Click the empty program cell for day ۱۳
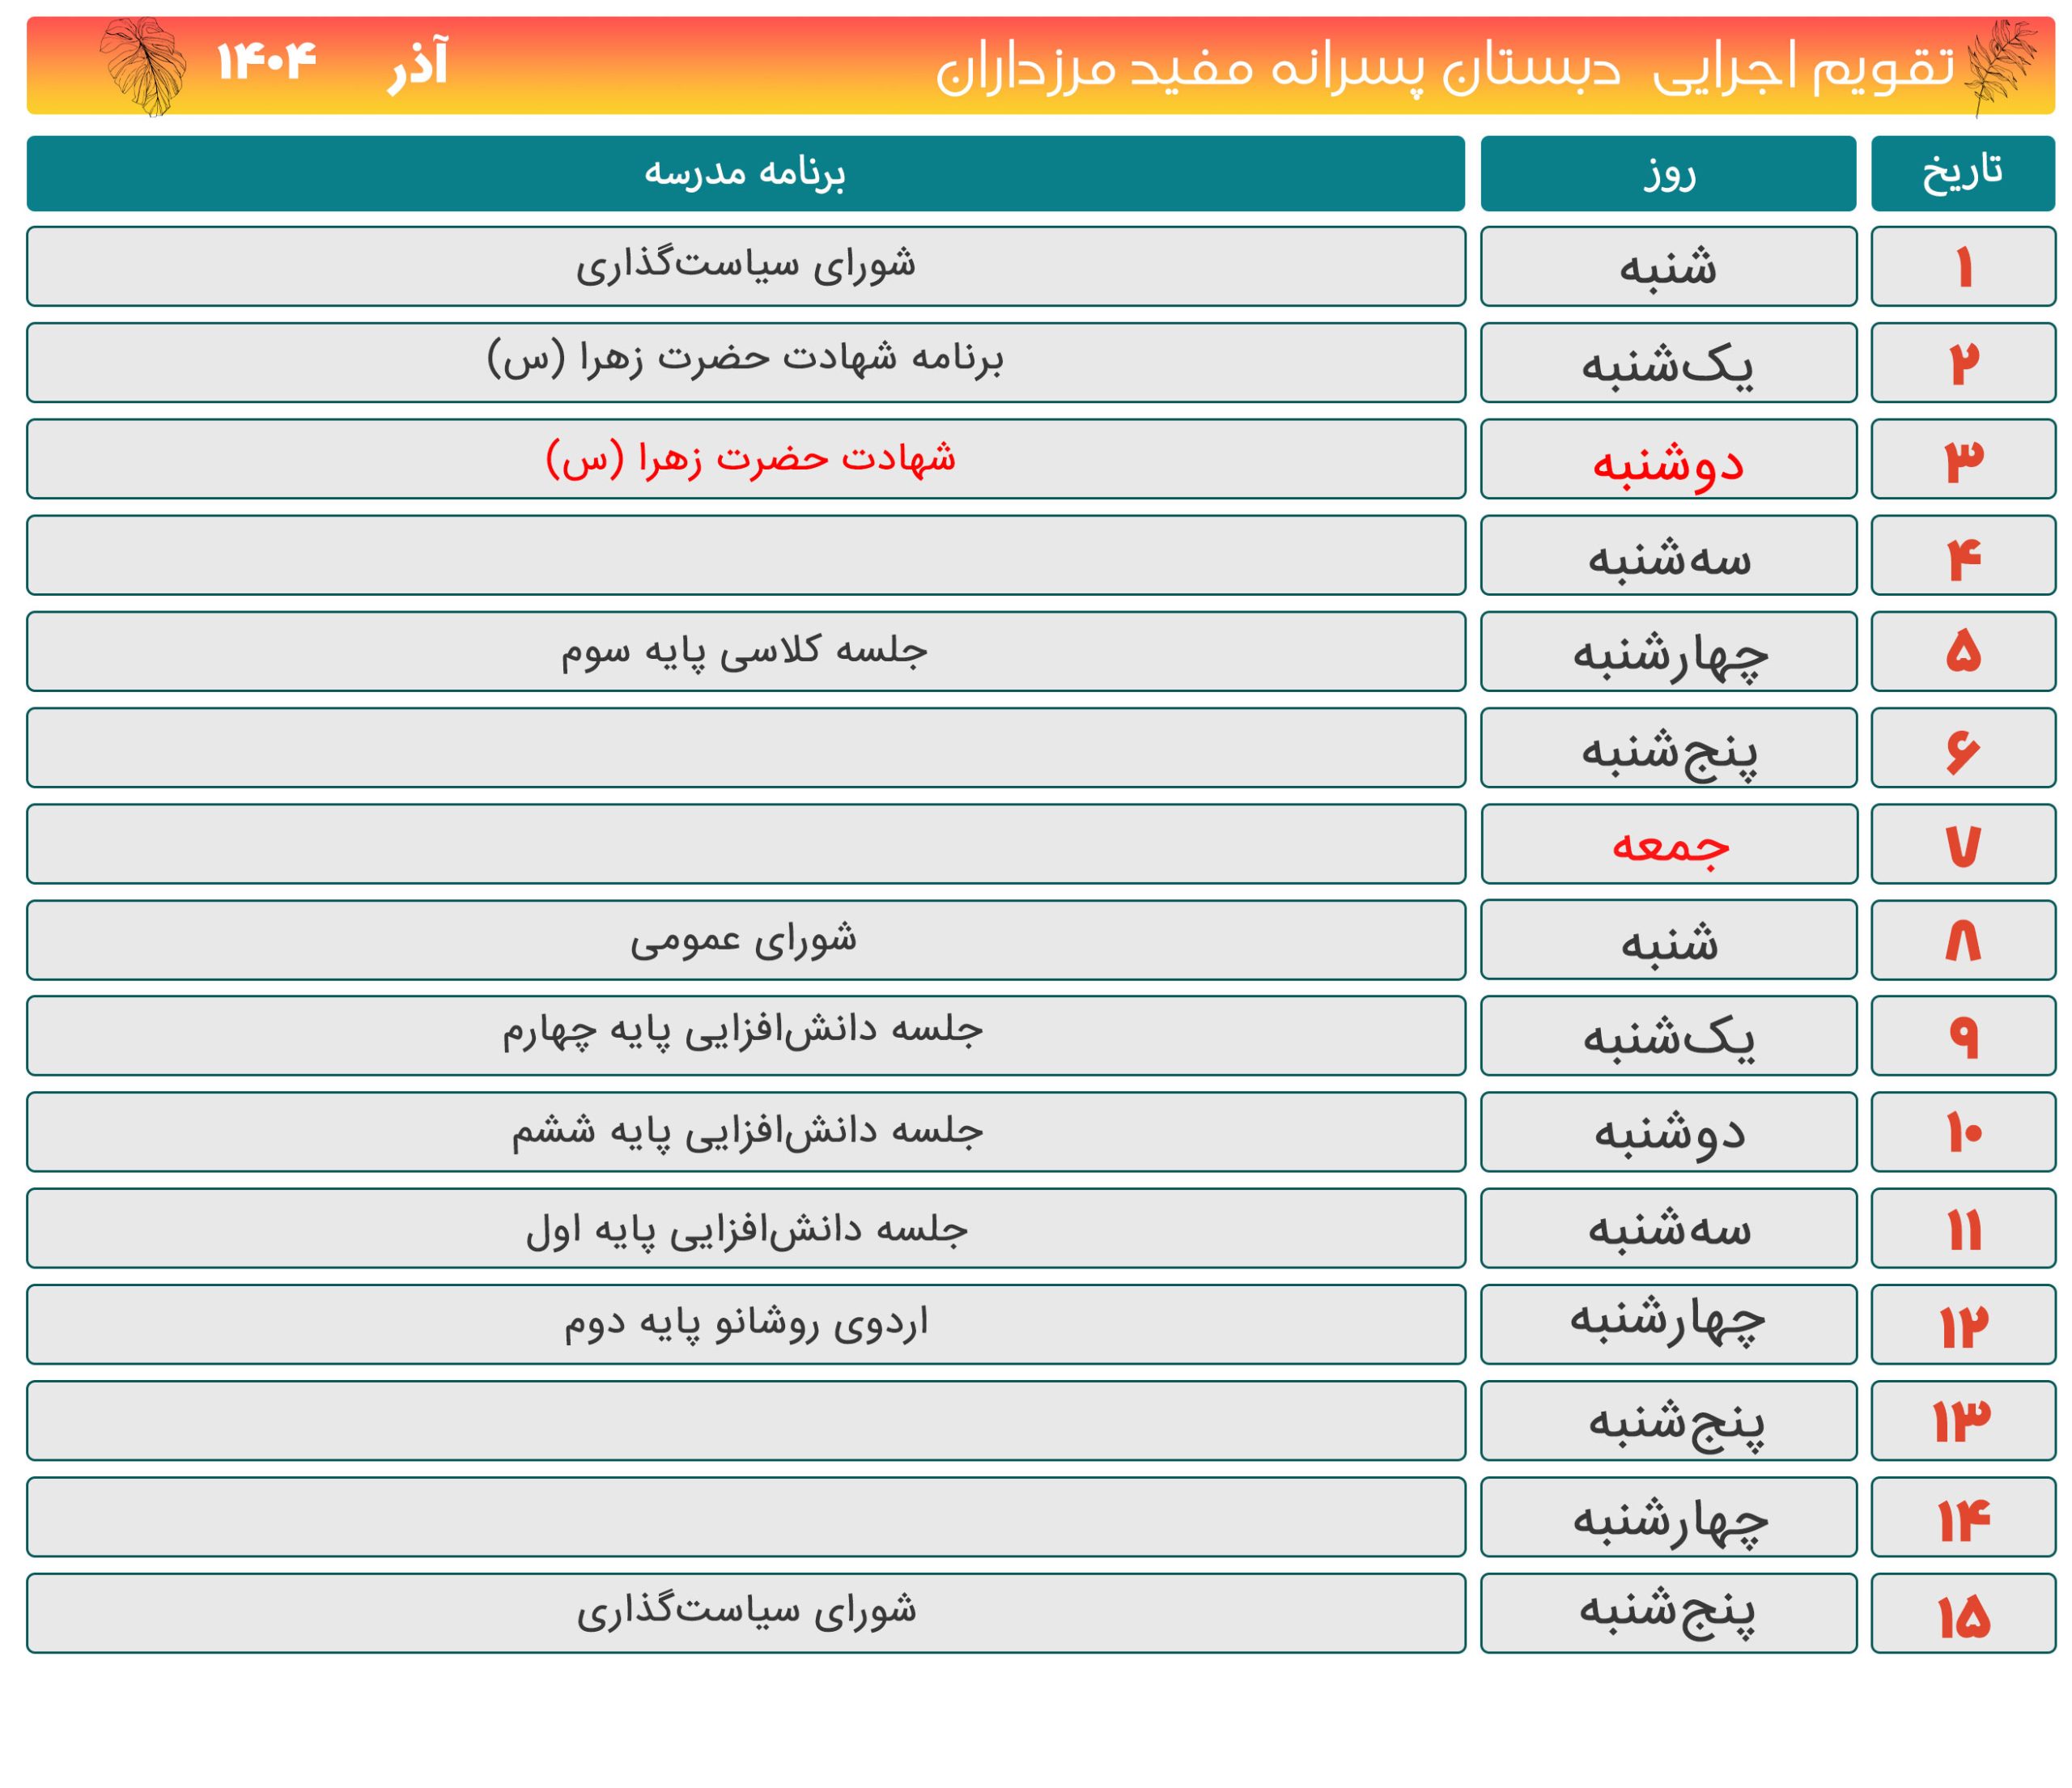The width and height of the screenshot is (2072, 1788). [x=745, y=1420]
